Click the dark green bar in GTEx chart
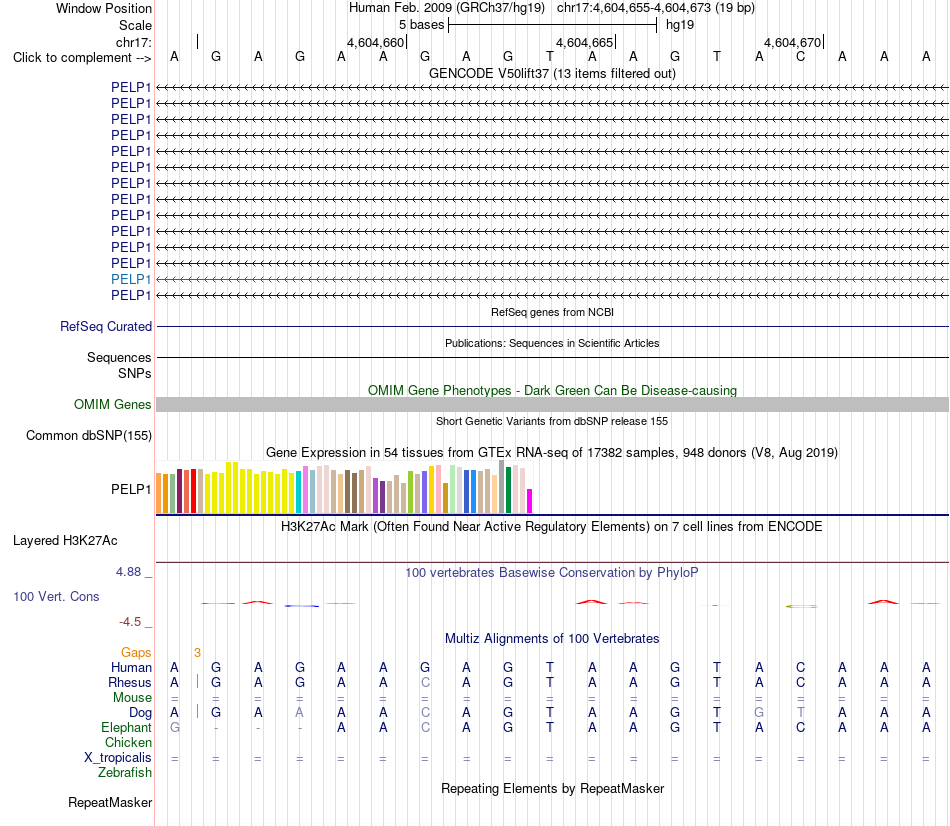Screen dimensions: 950x826 [x=508, y=490]
